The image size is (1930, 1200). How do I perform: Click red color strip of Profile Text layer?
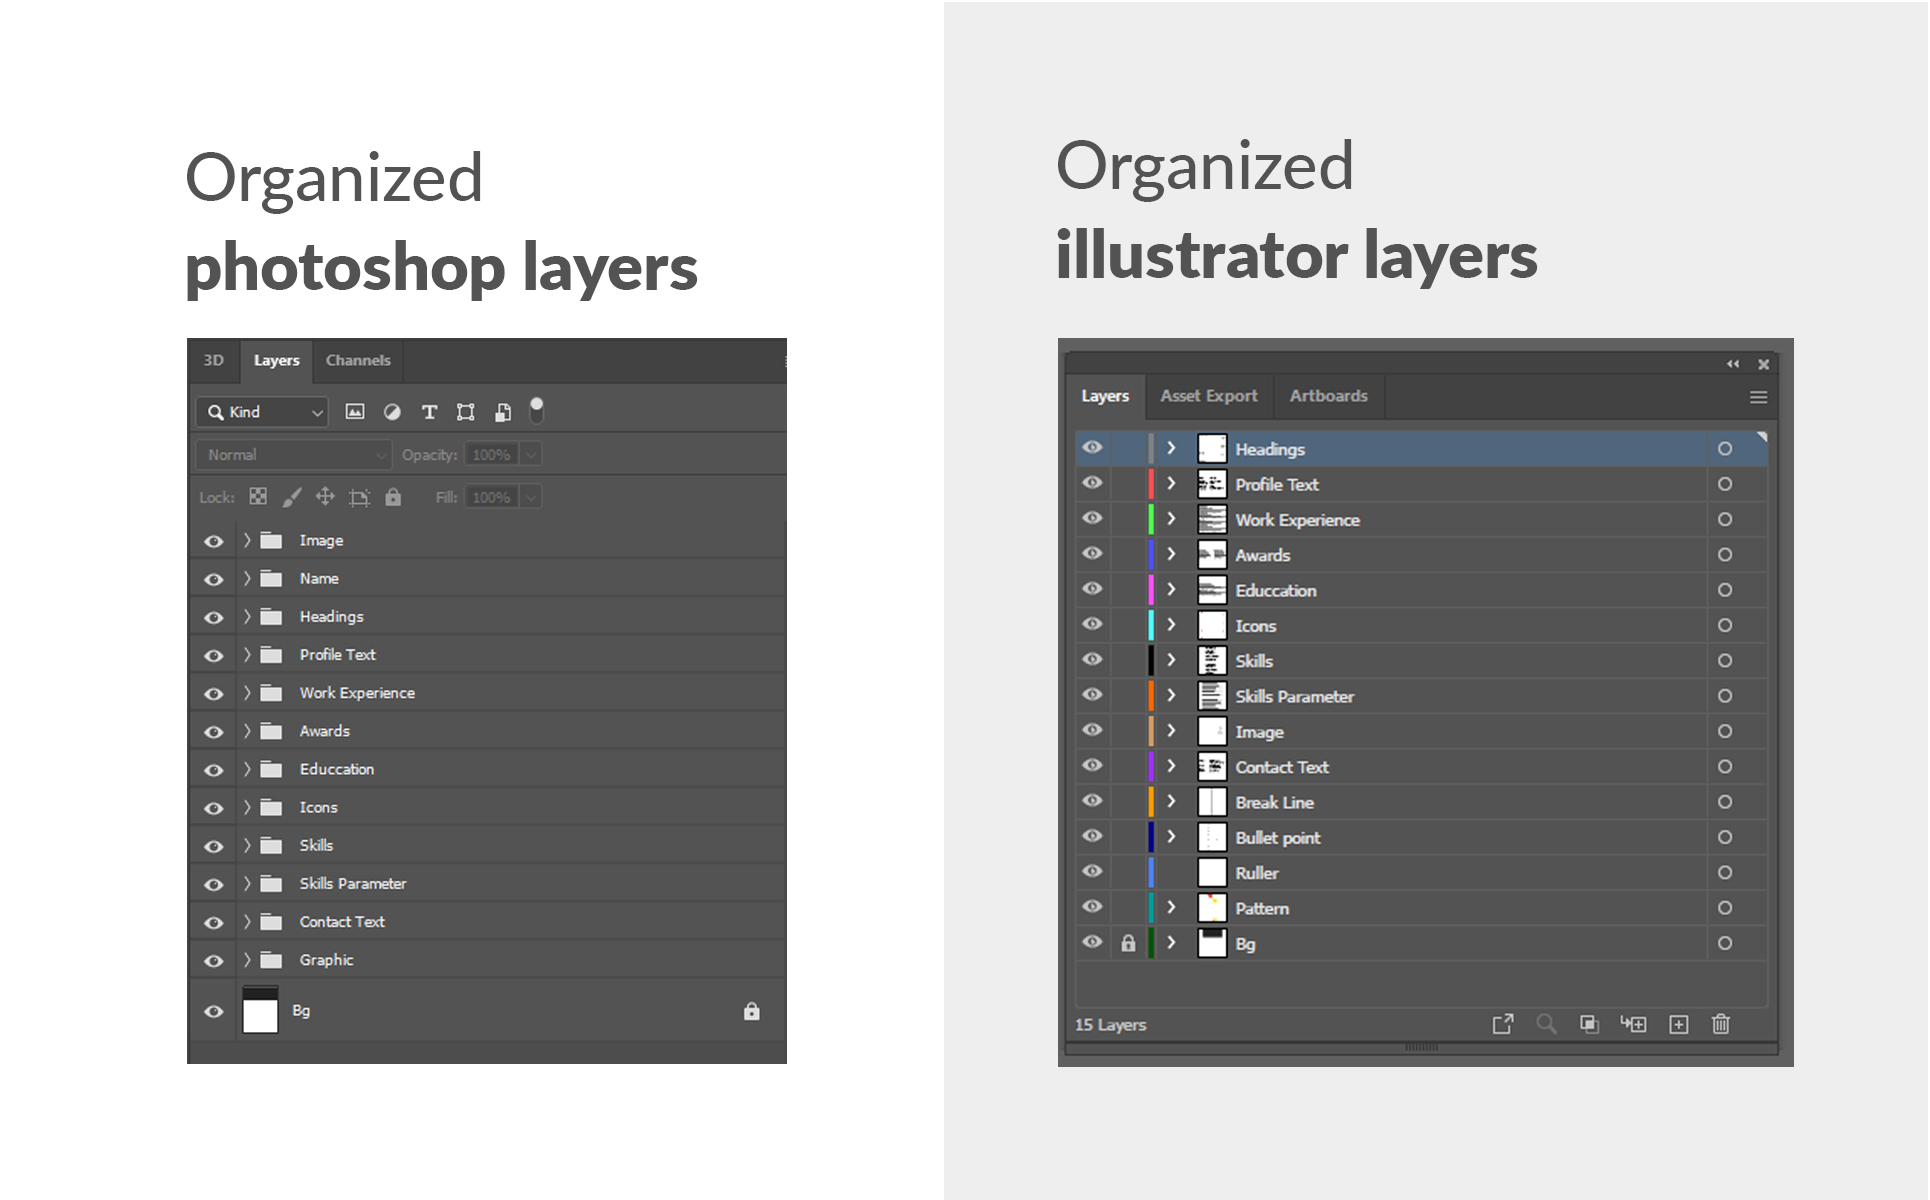(x=1151, y=484)
